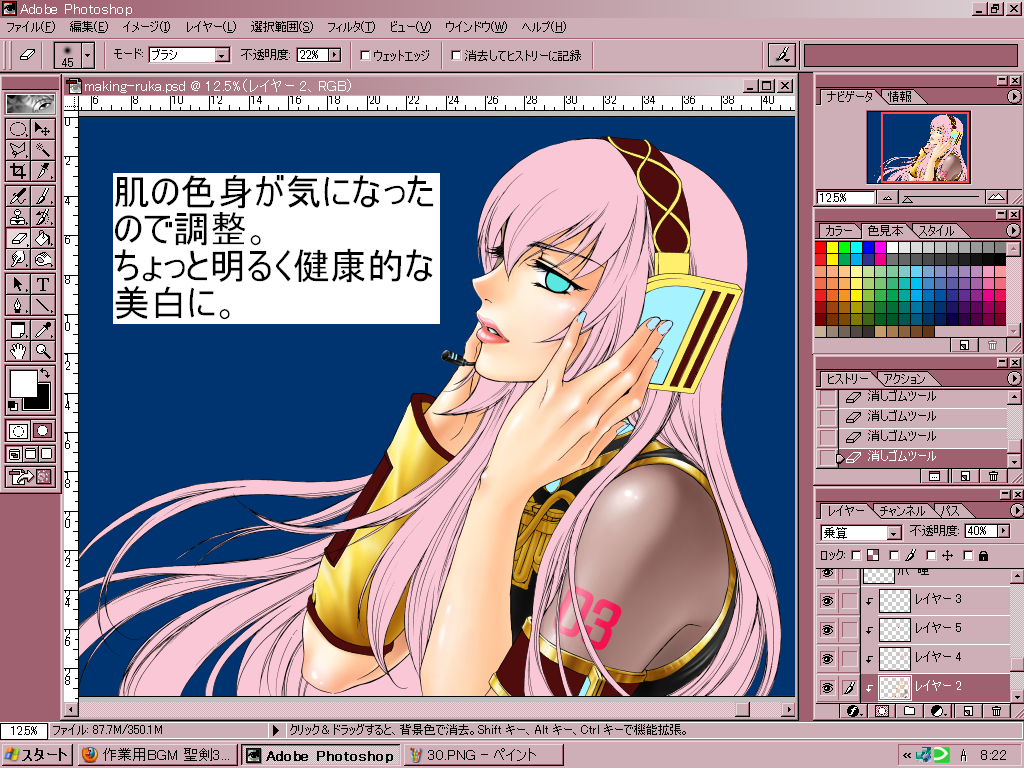Select the History Brush tool
This screenshot has height=768, width=1024.
(x=42, y=216)
